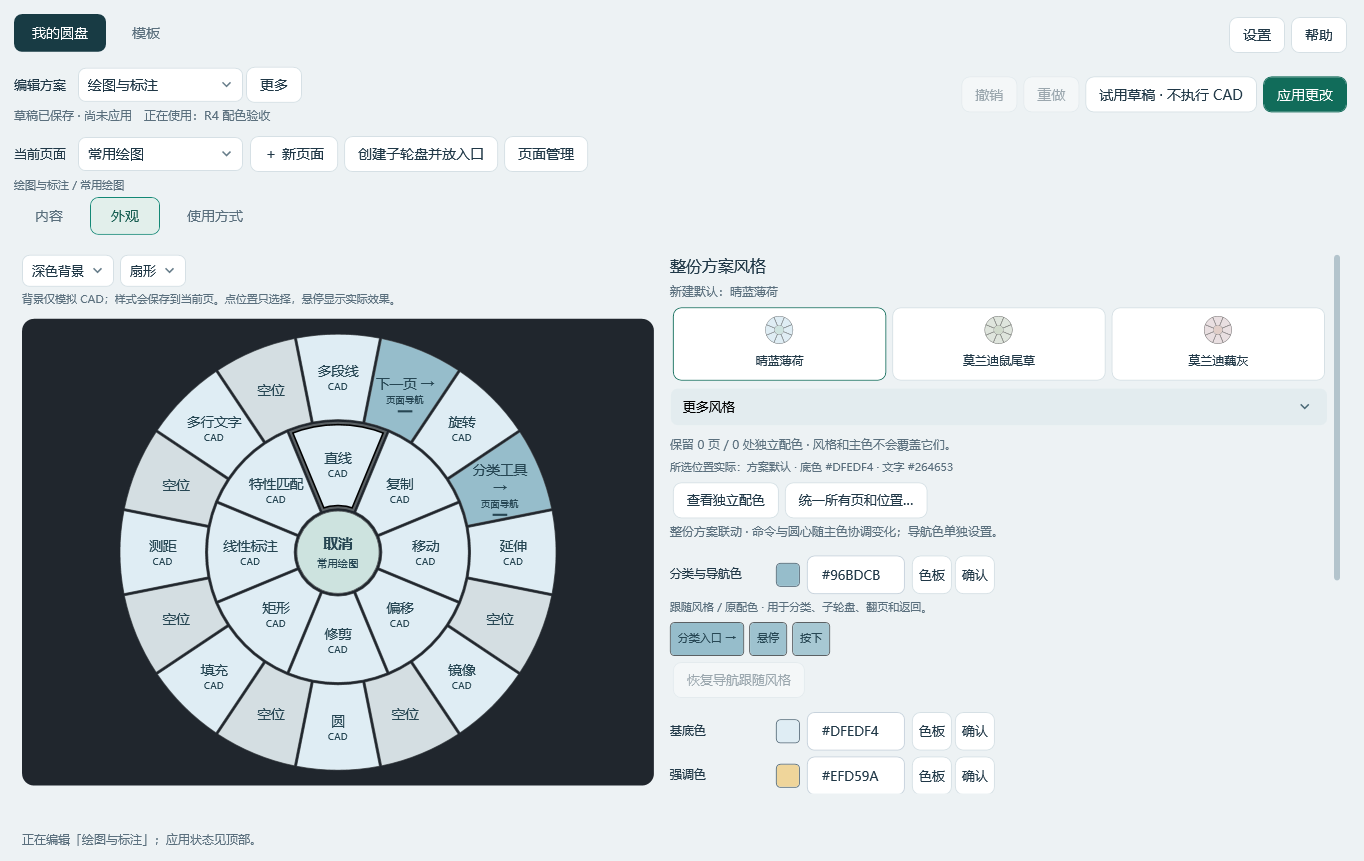
Task: Confirm 基底色 with 确认
Action: pos(975,731)
